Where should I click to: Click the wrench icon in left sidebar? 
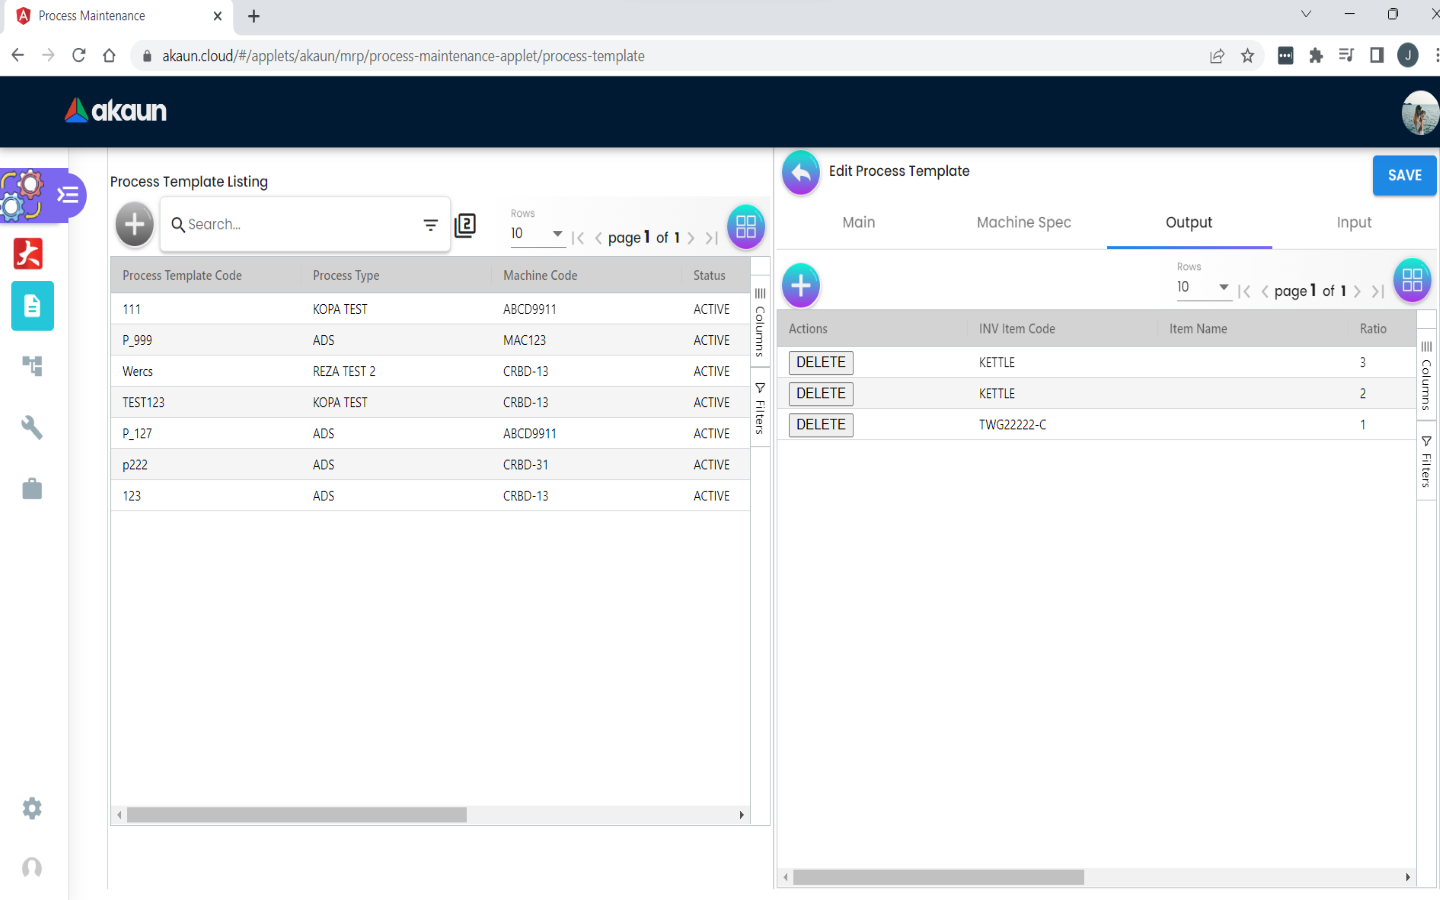tap(32, 428)
